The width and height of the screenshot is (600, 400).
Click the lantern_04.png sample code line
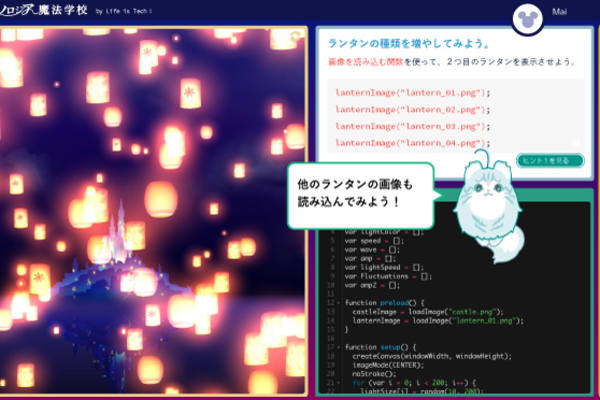(x=413, y=143)
